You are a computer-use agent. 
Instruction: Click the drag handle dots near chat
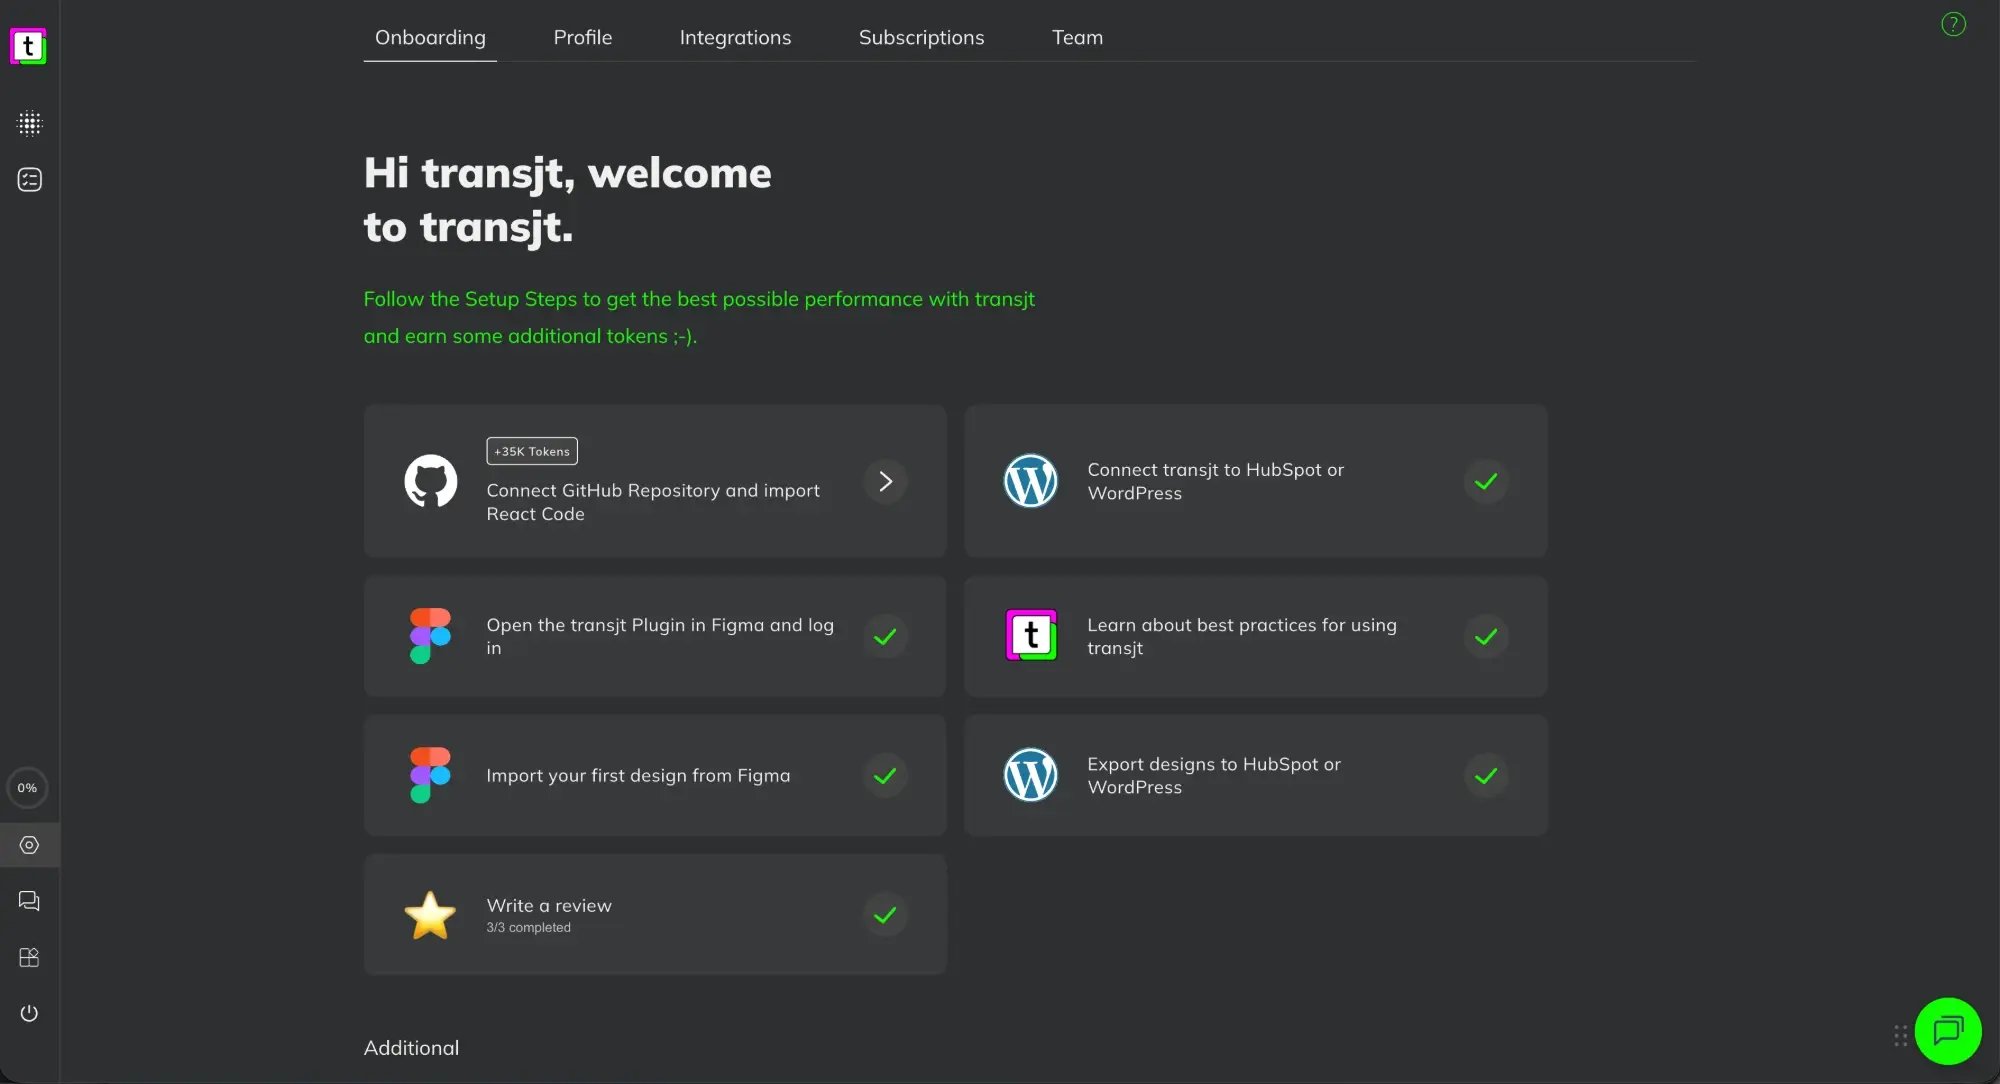[x=1901, y=1036]
